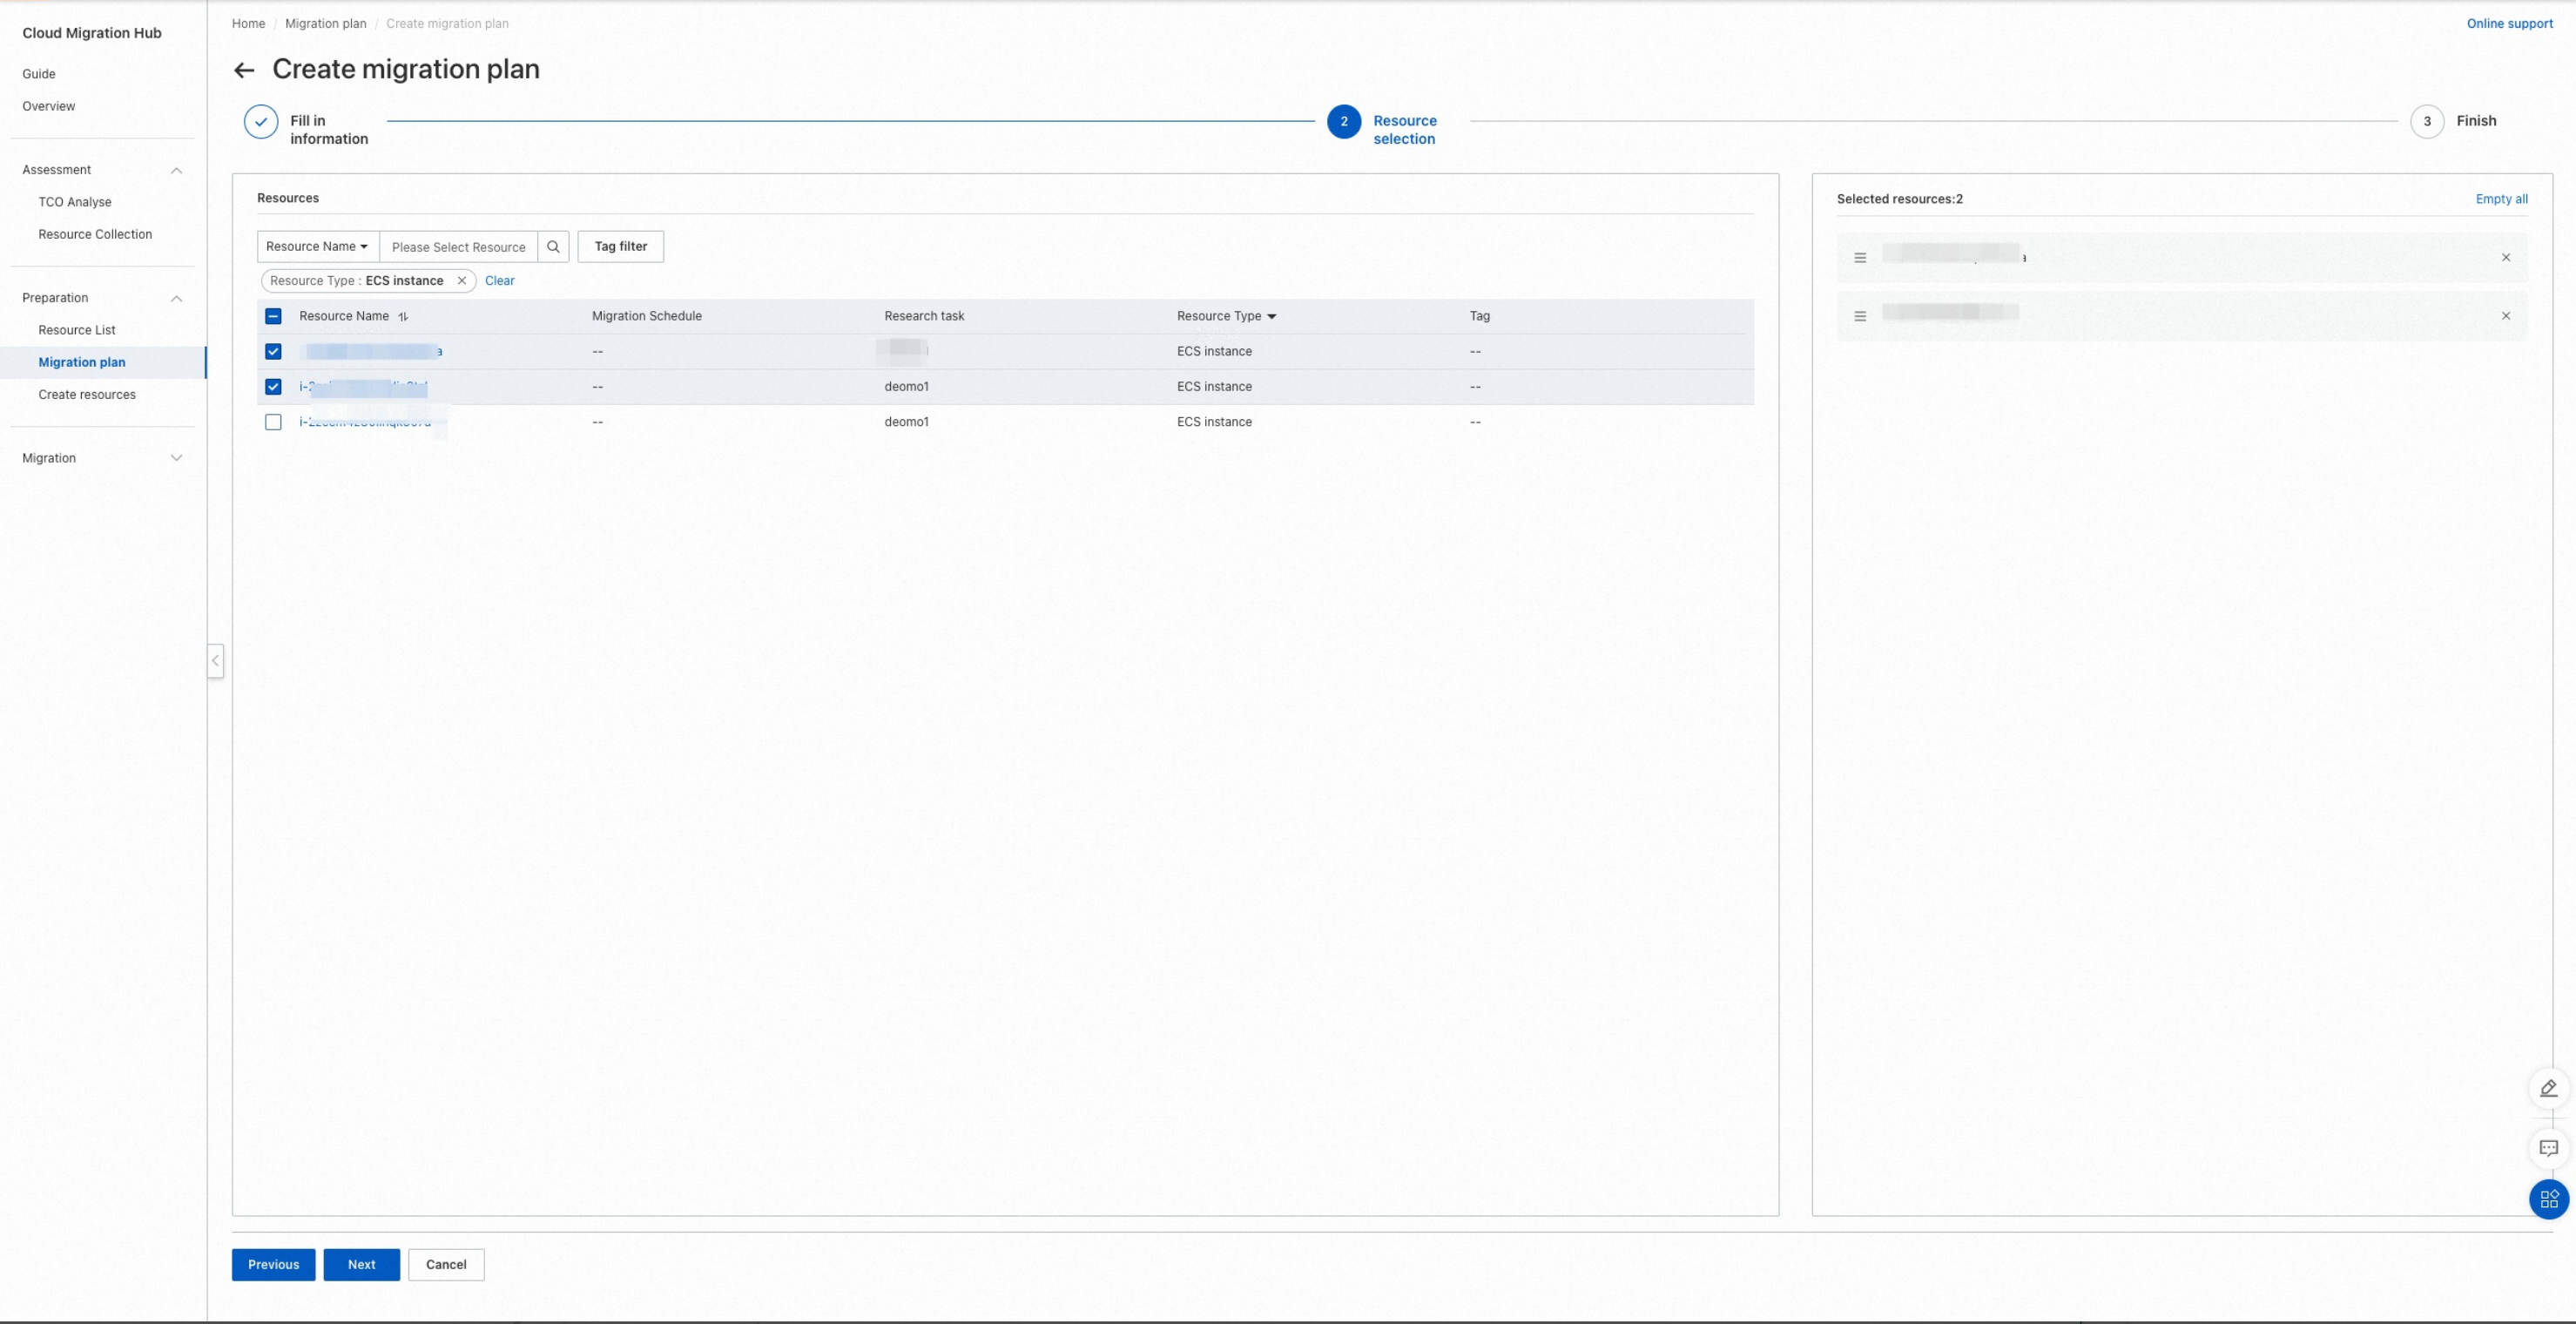
Task: Open the chat feedback floating icon
Action: (x=2548, y=1148)
